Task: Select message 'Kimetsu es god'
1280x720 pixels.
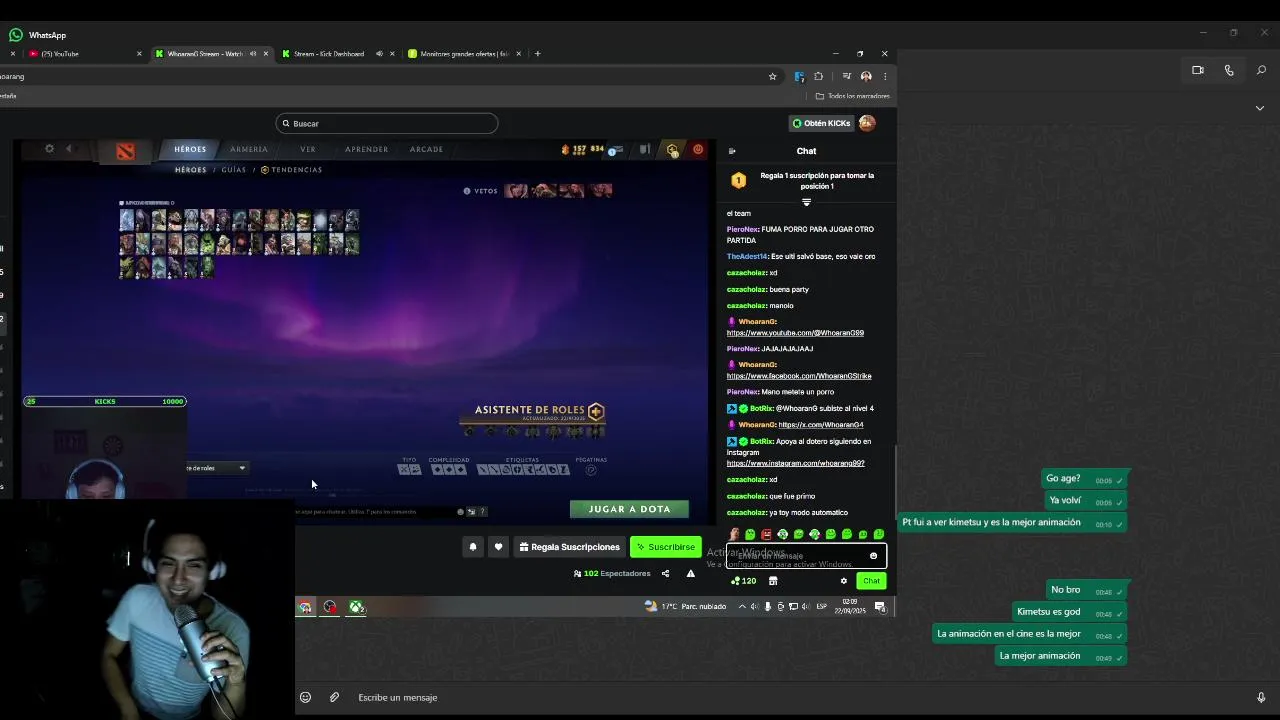Action: tap(1069, 612)
